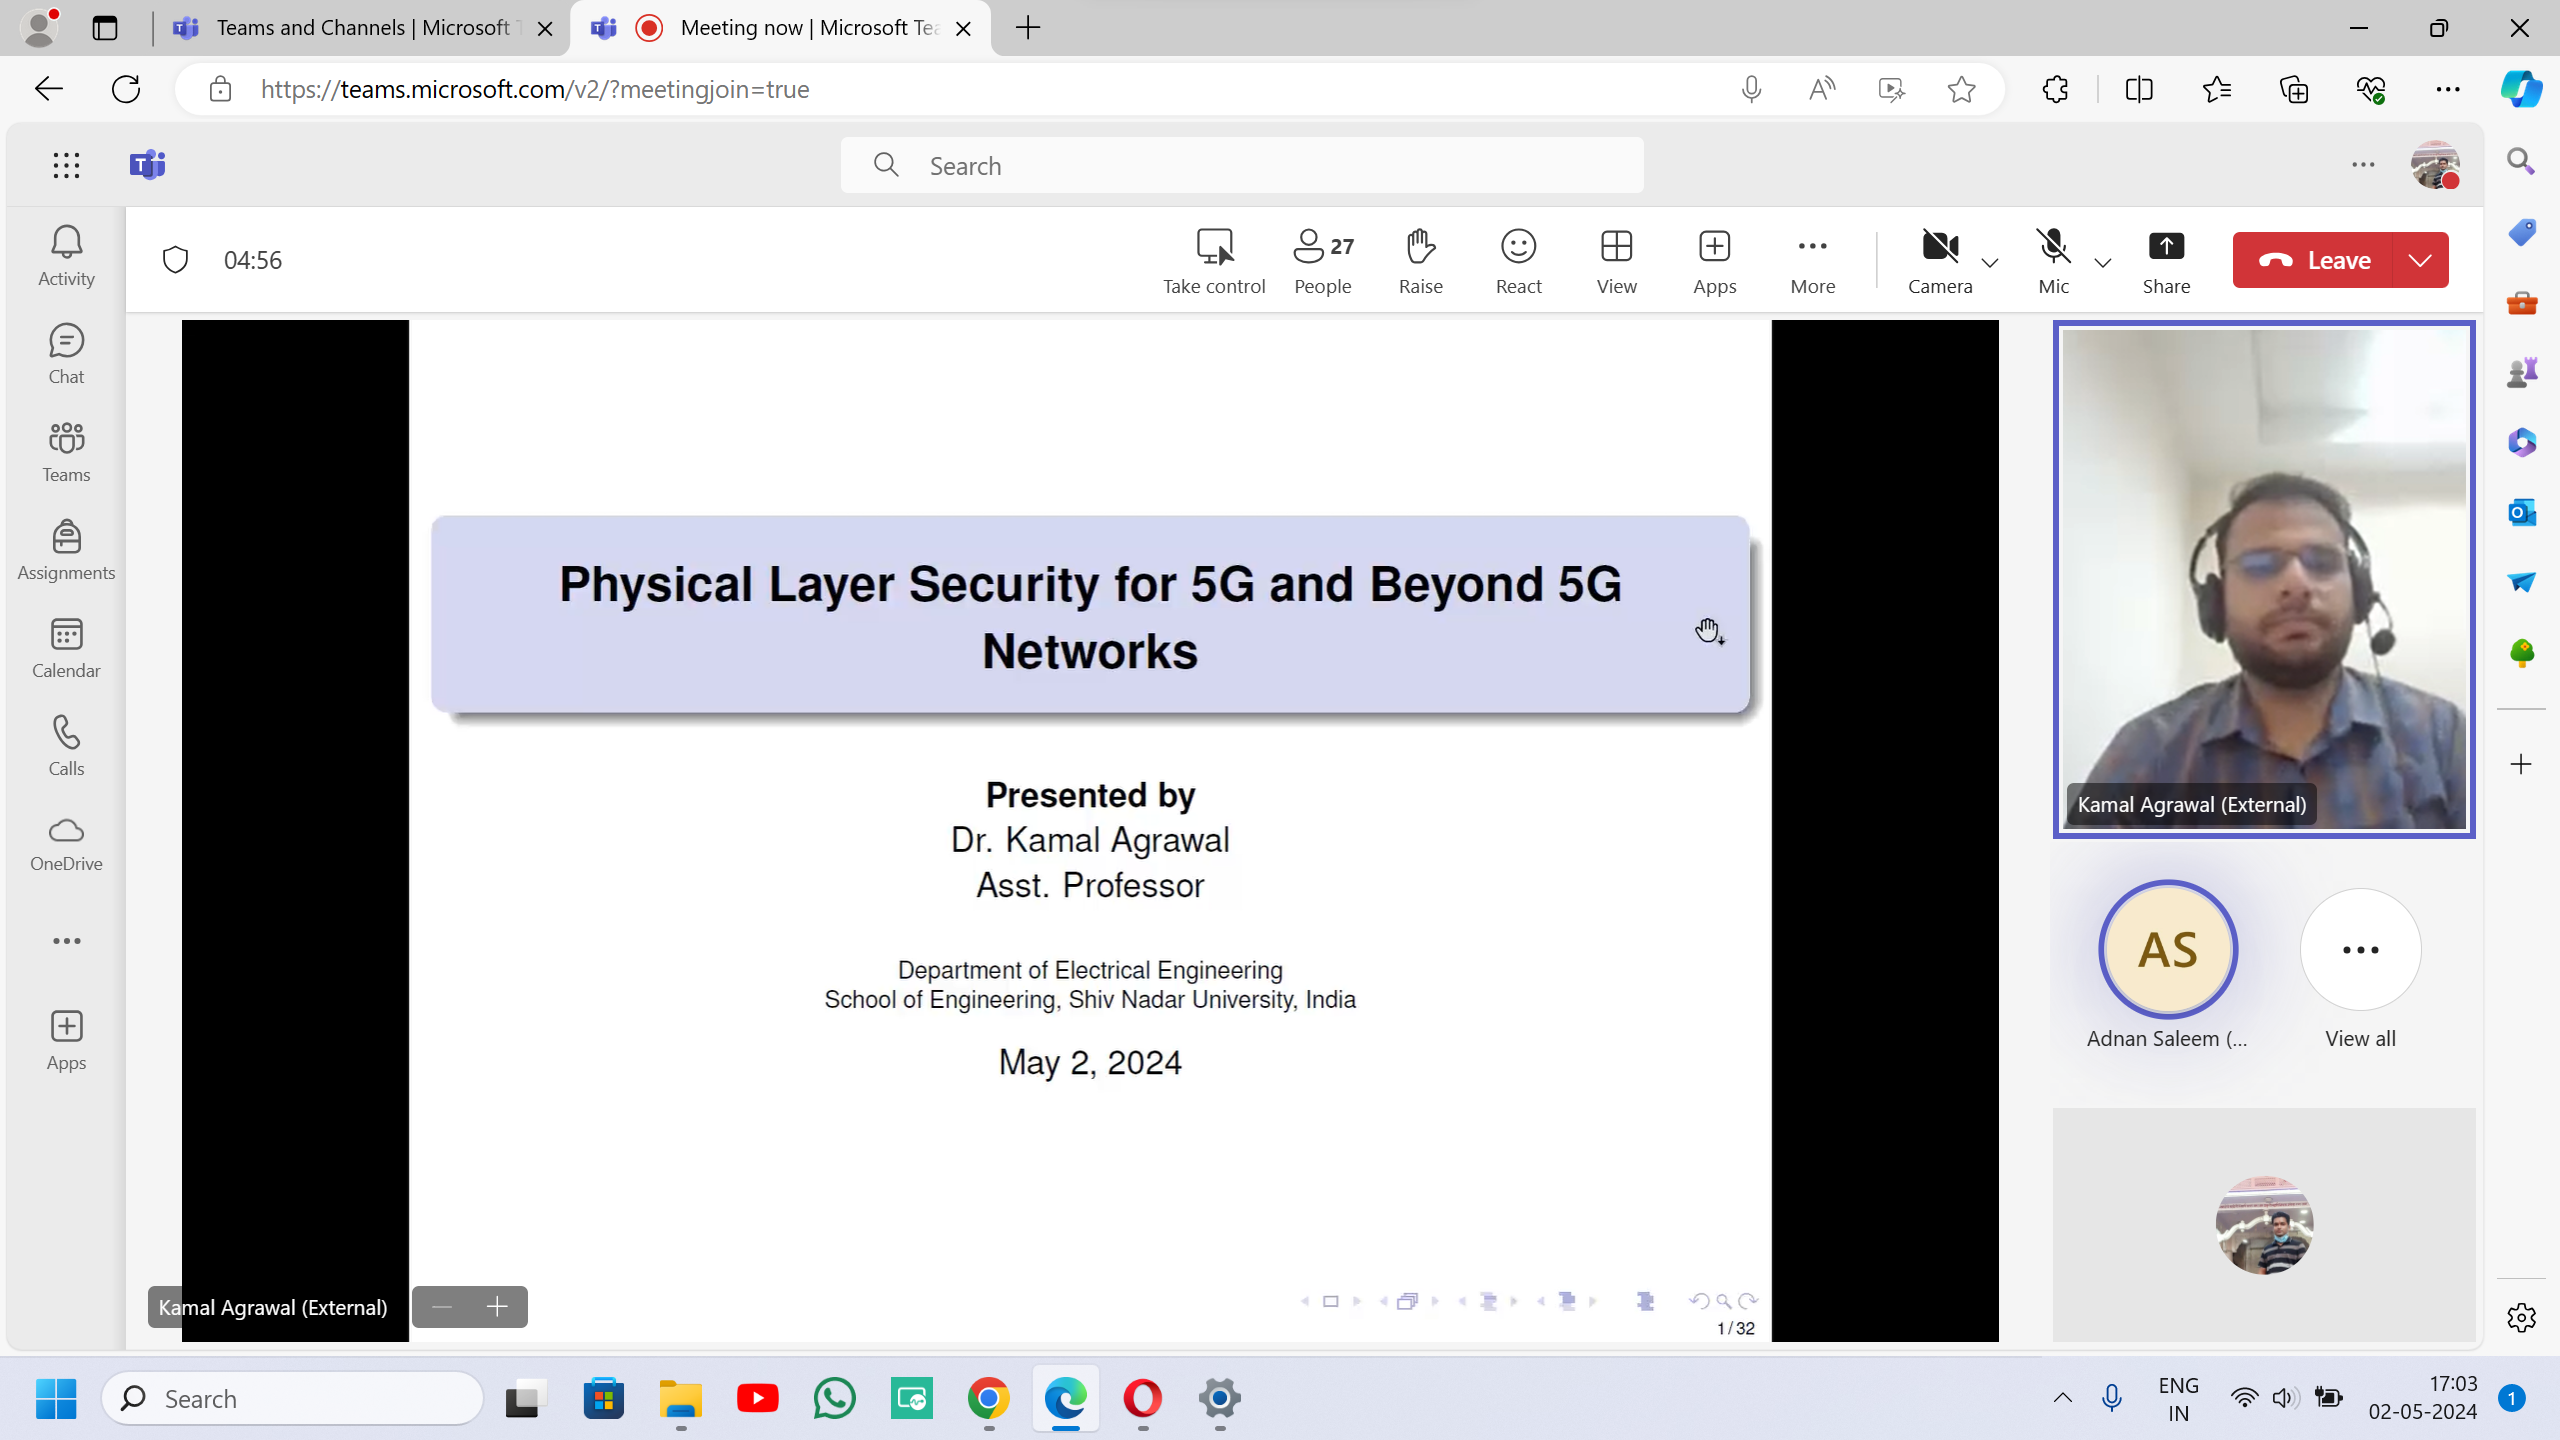Open the More meeting options menu
Screen dimensions: 2560x1440
pos(1812,260)
